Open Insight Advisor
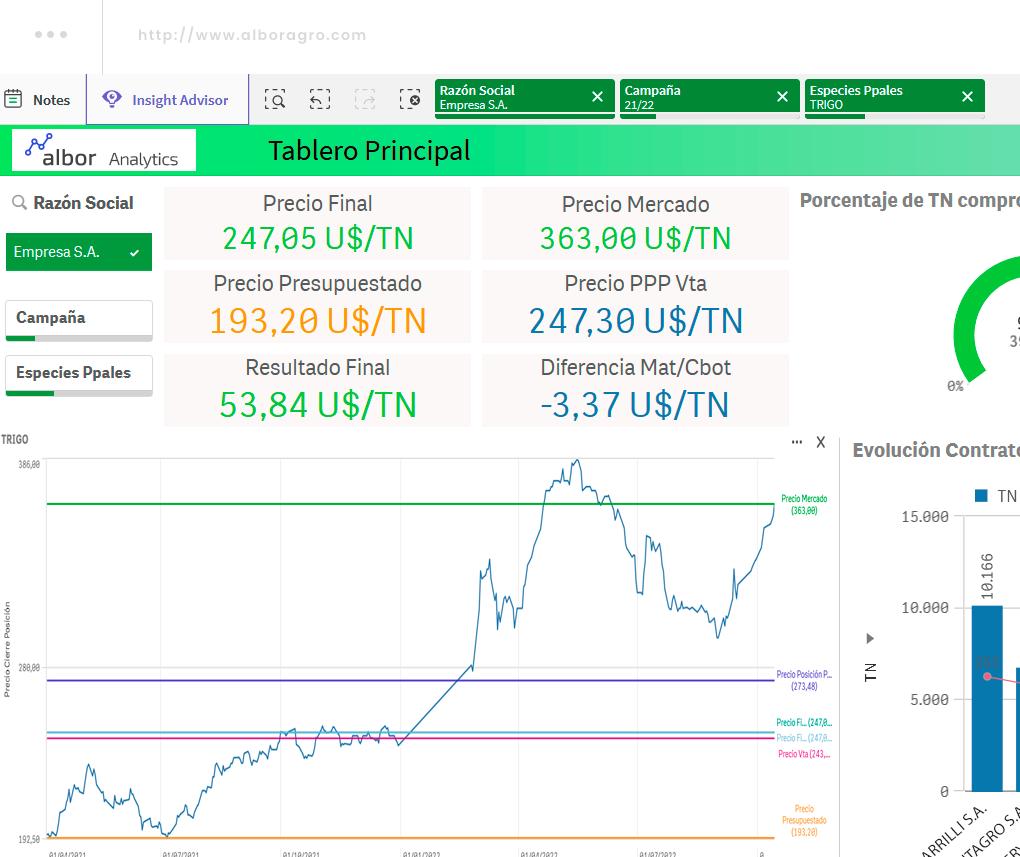The image size is (1020, 857). click(166, 100)
